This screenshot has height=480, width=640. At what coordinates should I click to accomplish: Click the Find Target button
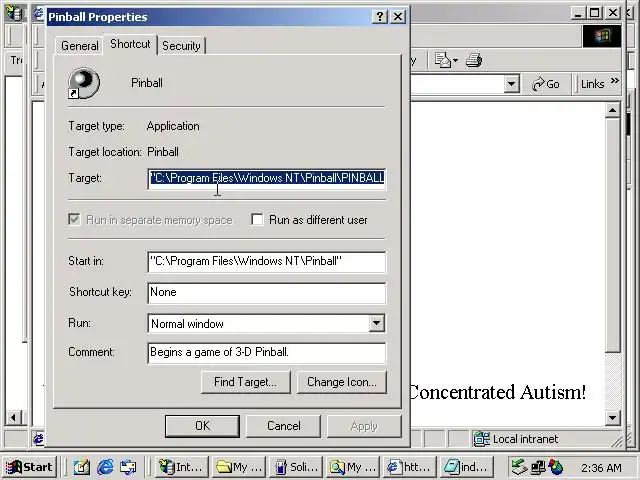coord(245,382)
